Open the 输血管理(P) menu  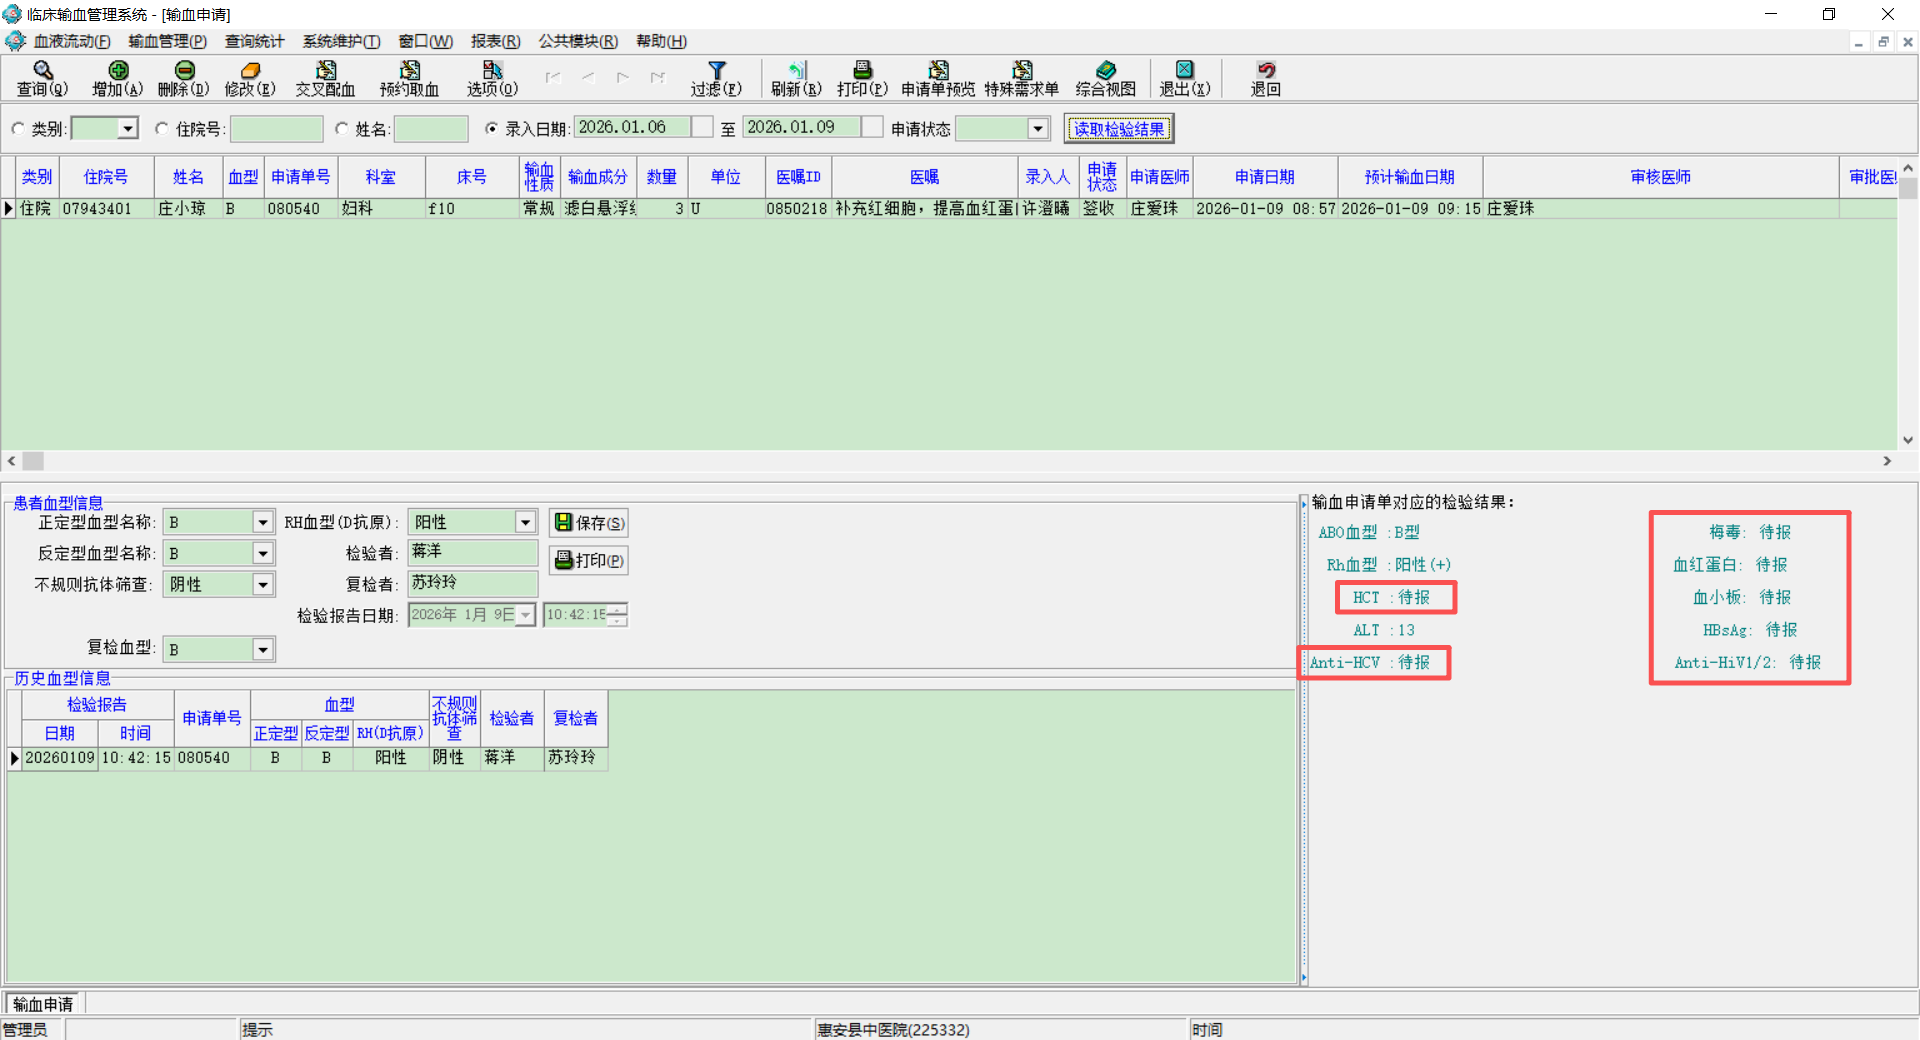pos(167,41)
